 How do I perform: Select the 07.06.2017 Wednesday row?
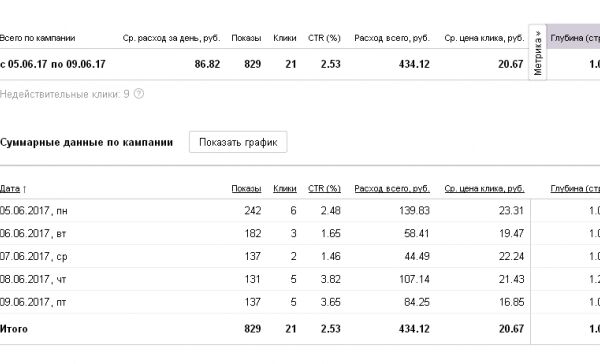pos(300,256)
